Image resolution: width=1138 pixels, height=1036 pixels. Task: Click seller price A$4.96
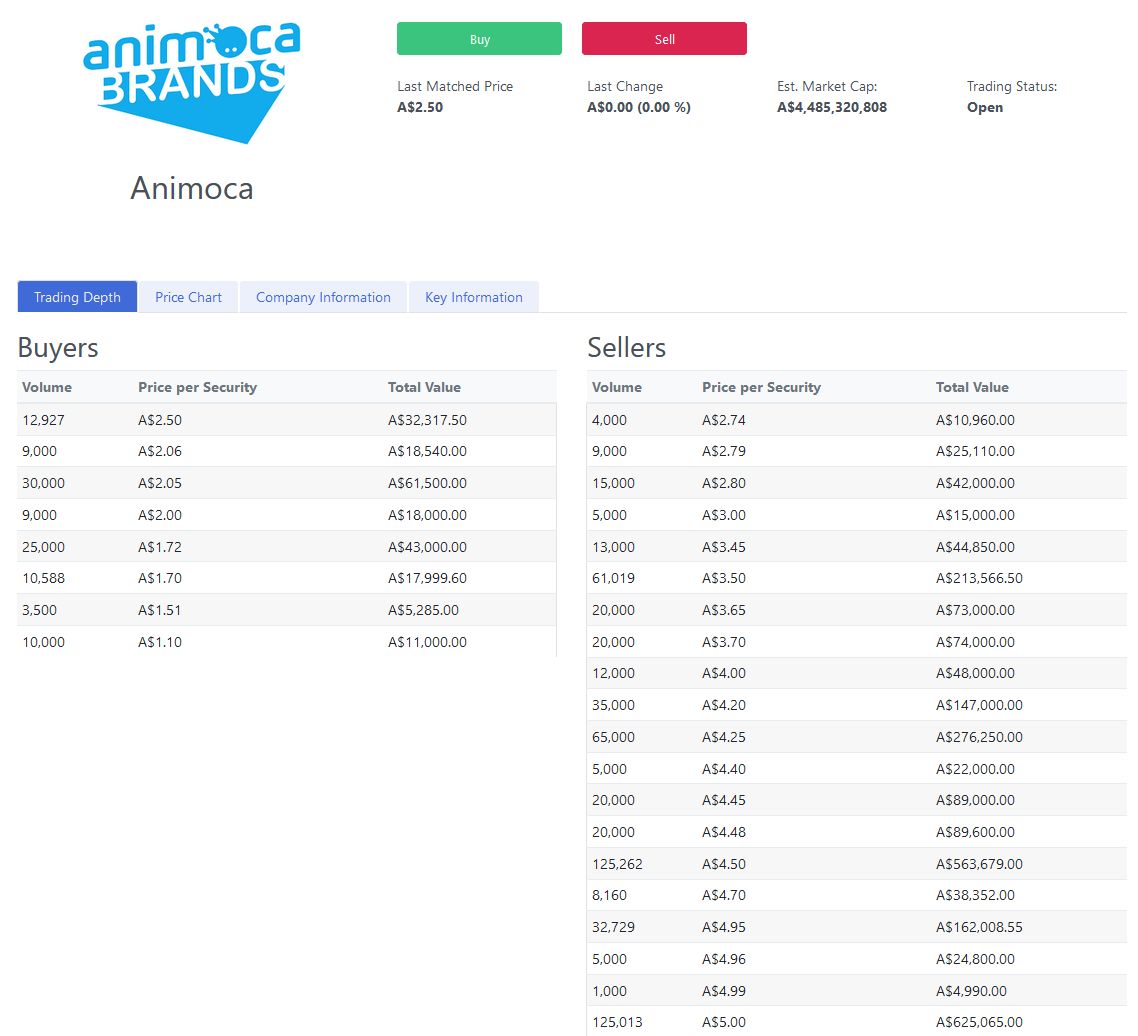(x=724, y=959)
